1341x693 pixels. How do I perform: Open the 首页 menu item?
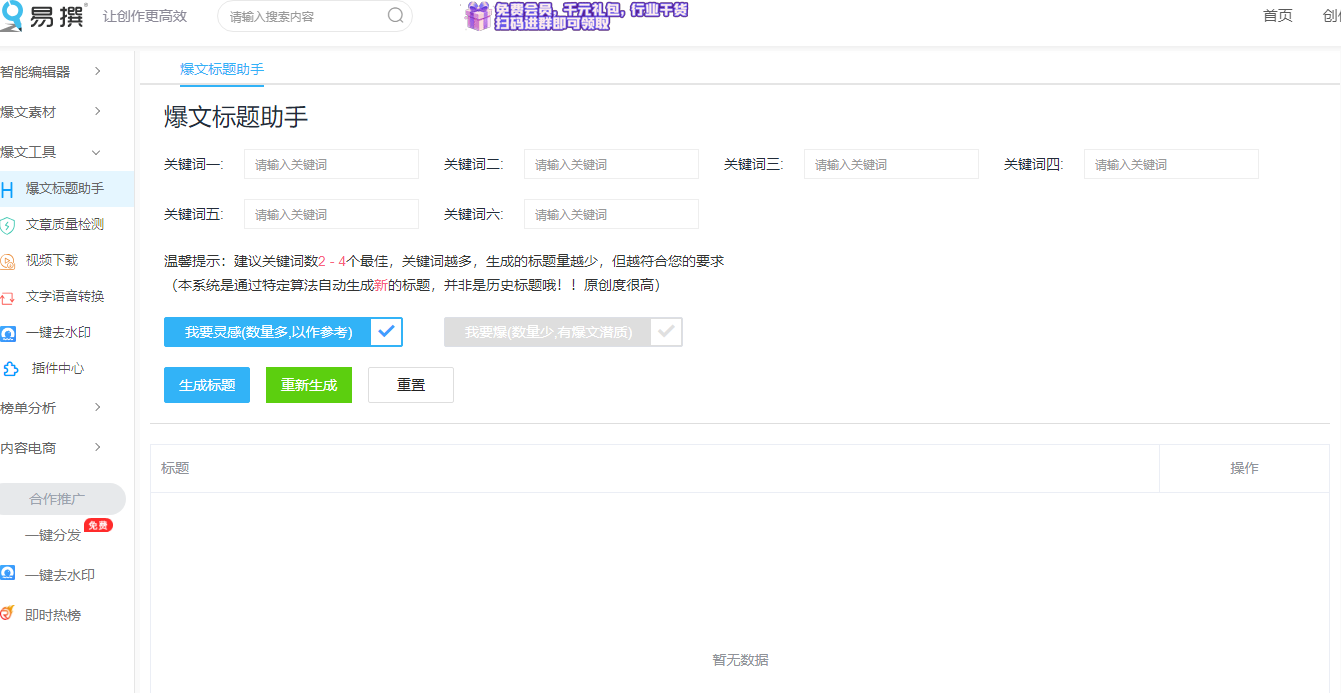[x=1277, y=16]
